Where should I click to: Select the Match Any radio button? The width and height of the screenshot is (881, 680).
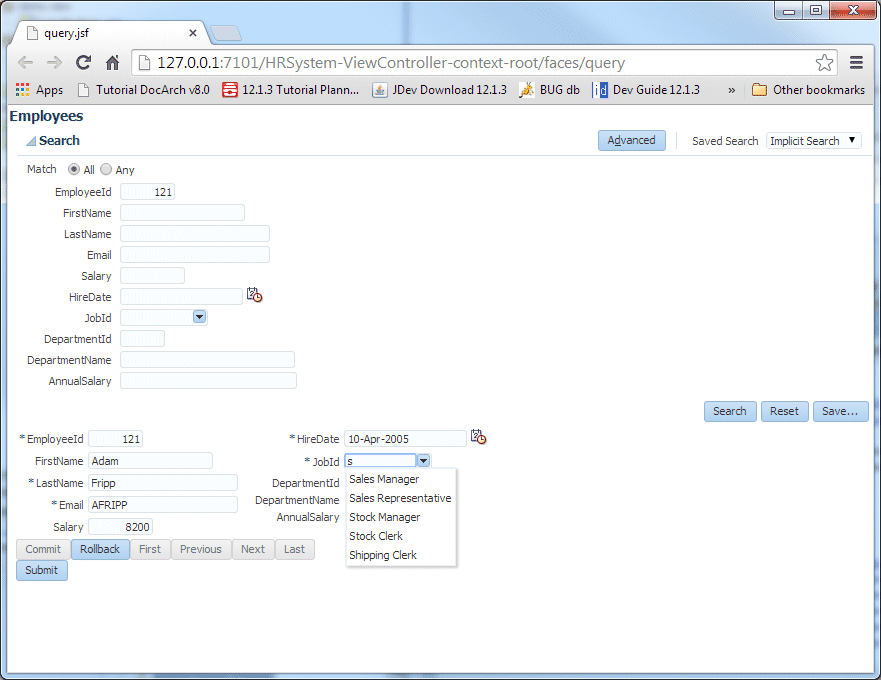point(106,169)
